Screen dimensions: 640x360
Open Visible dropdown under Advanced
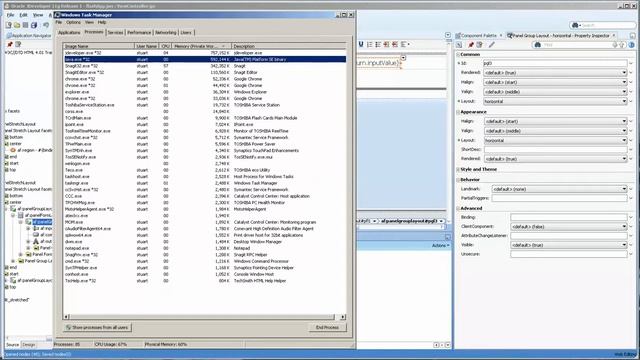click(x=569, y=245)
